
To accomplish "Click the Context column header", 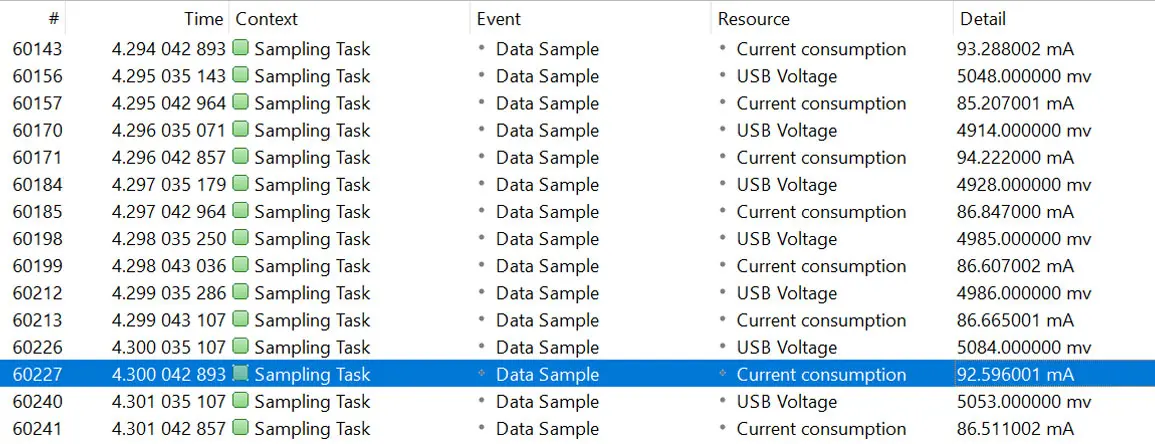I will 266,19.
